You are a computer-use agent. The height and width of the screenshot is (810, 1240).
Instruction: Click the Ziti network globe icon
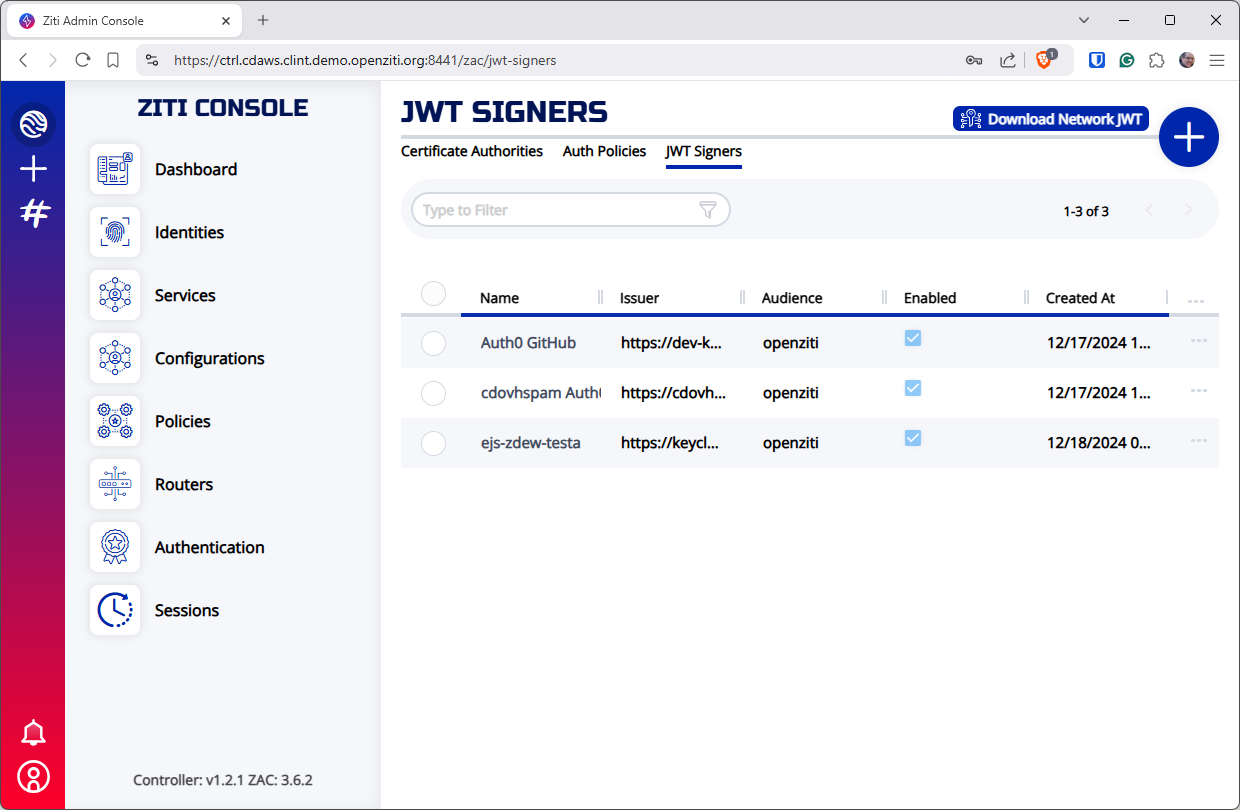[33, 124]
